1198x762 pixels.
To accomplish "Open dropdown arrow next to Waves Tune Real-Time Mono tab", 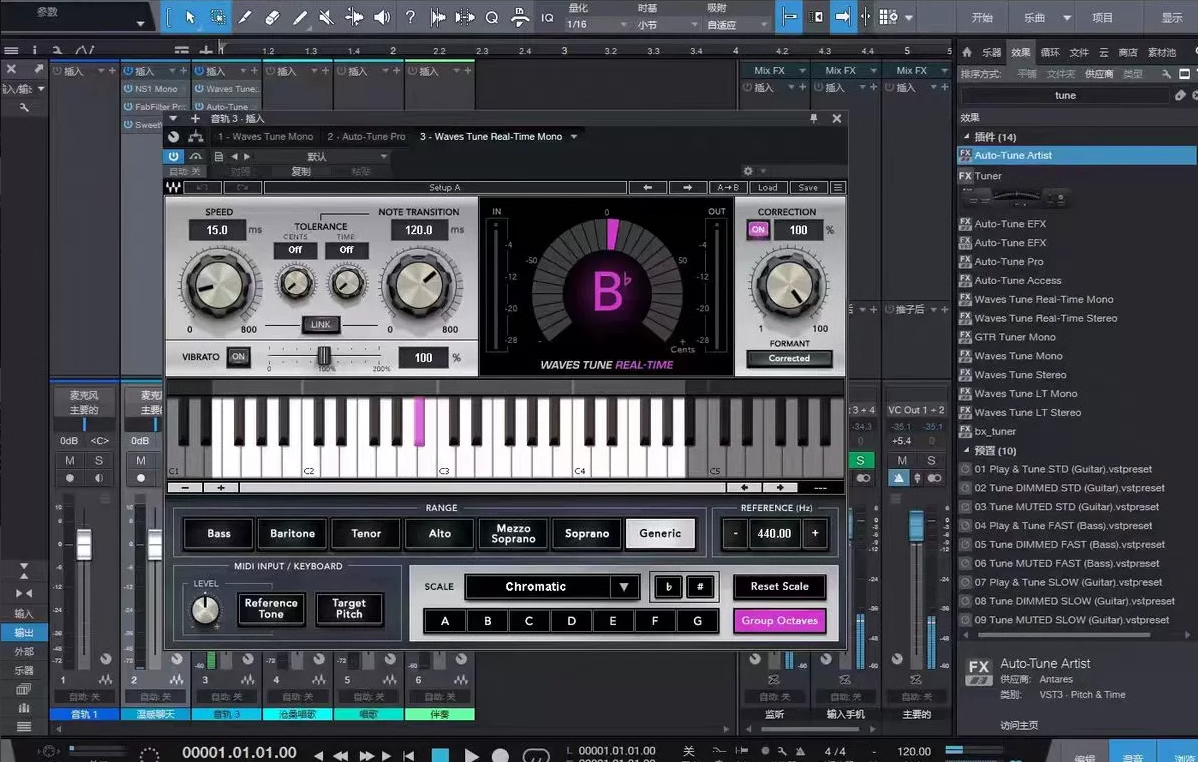I will pos(574,137).
